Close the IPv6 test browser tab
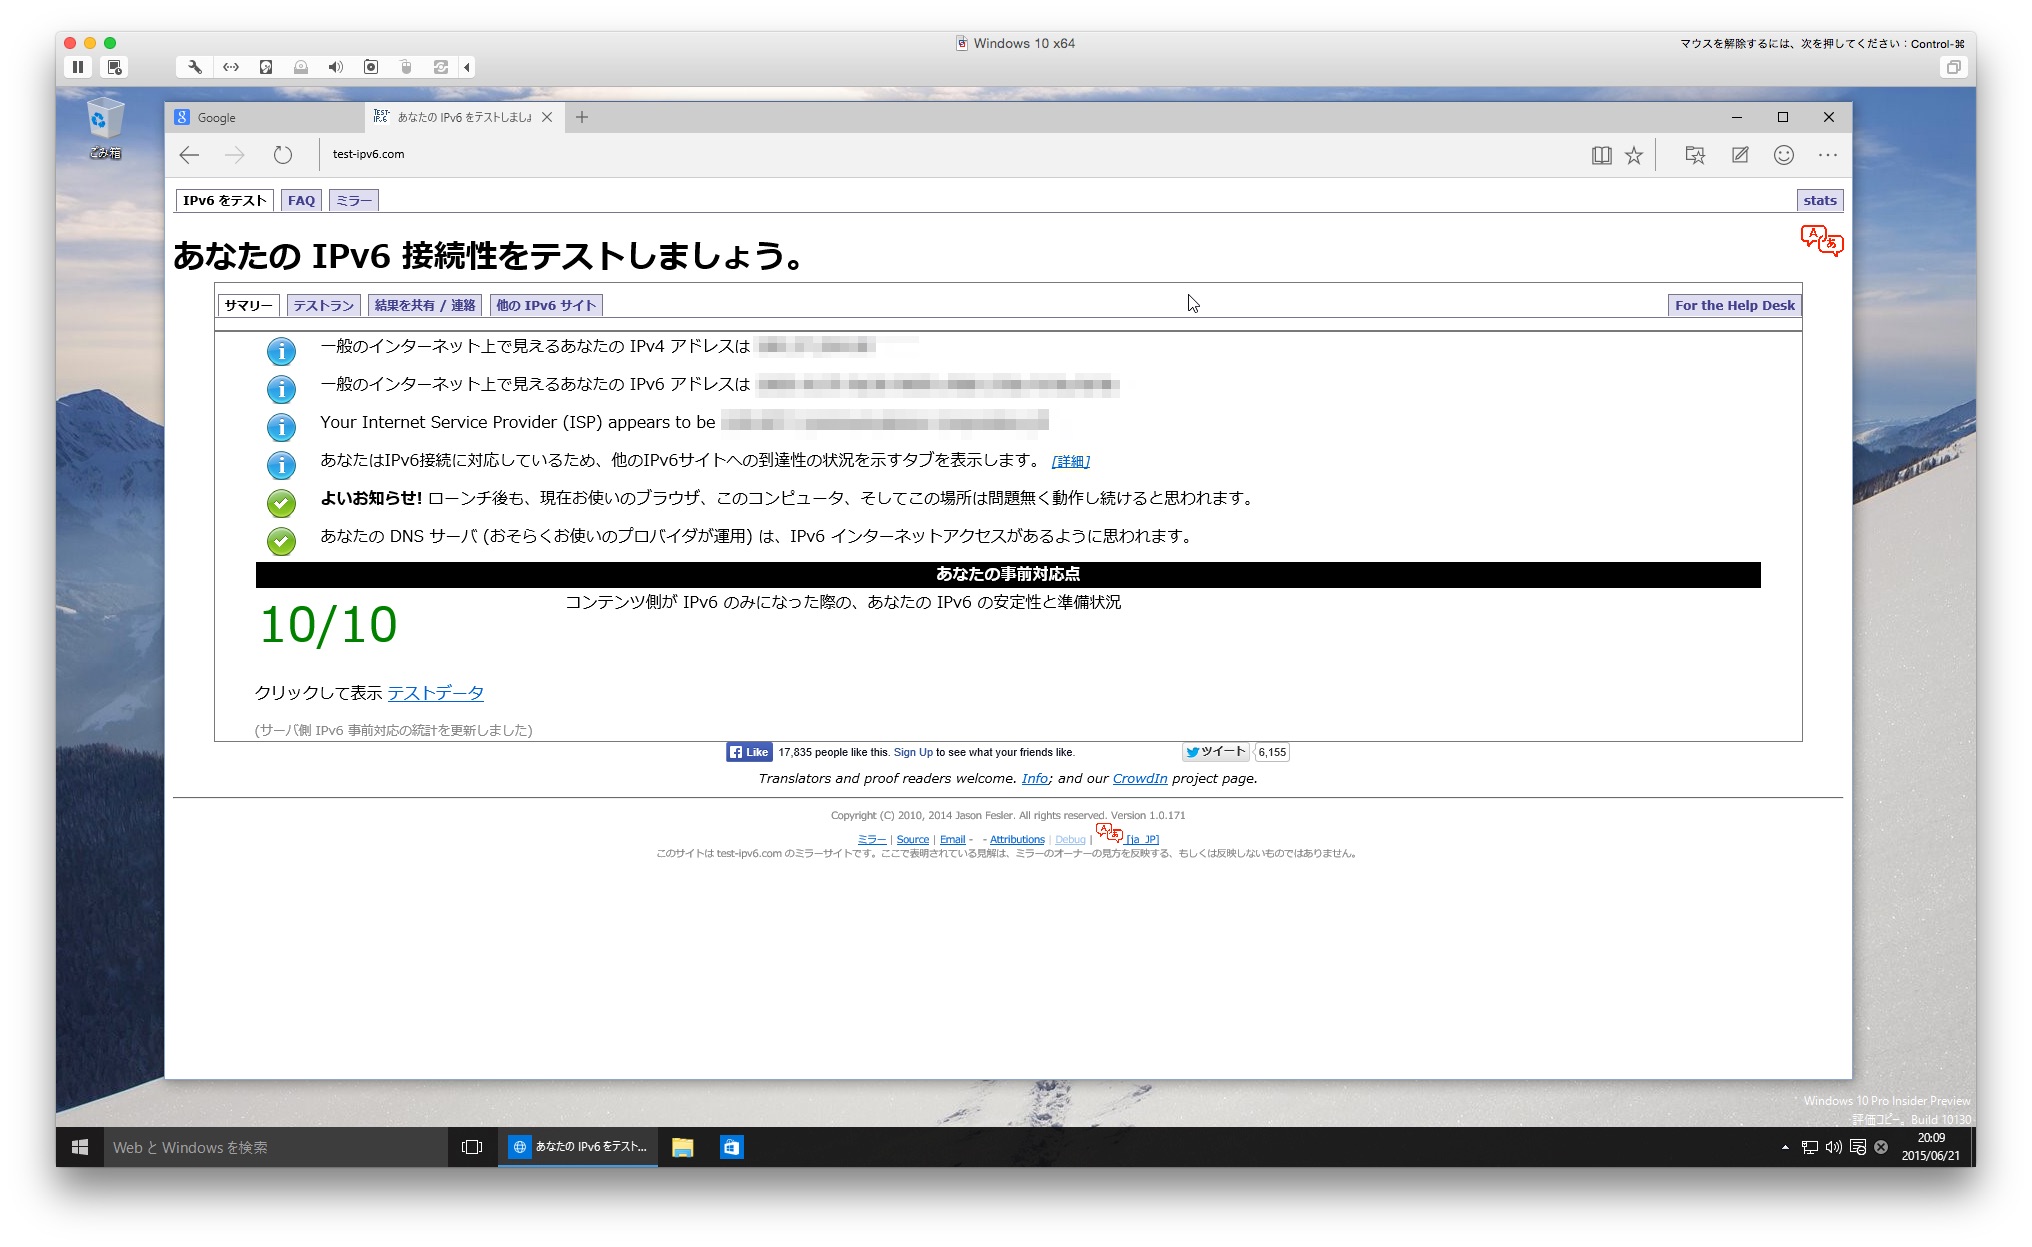The height and width of the screenshot is (1247, 2032). tap(547, 117)
